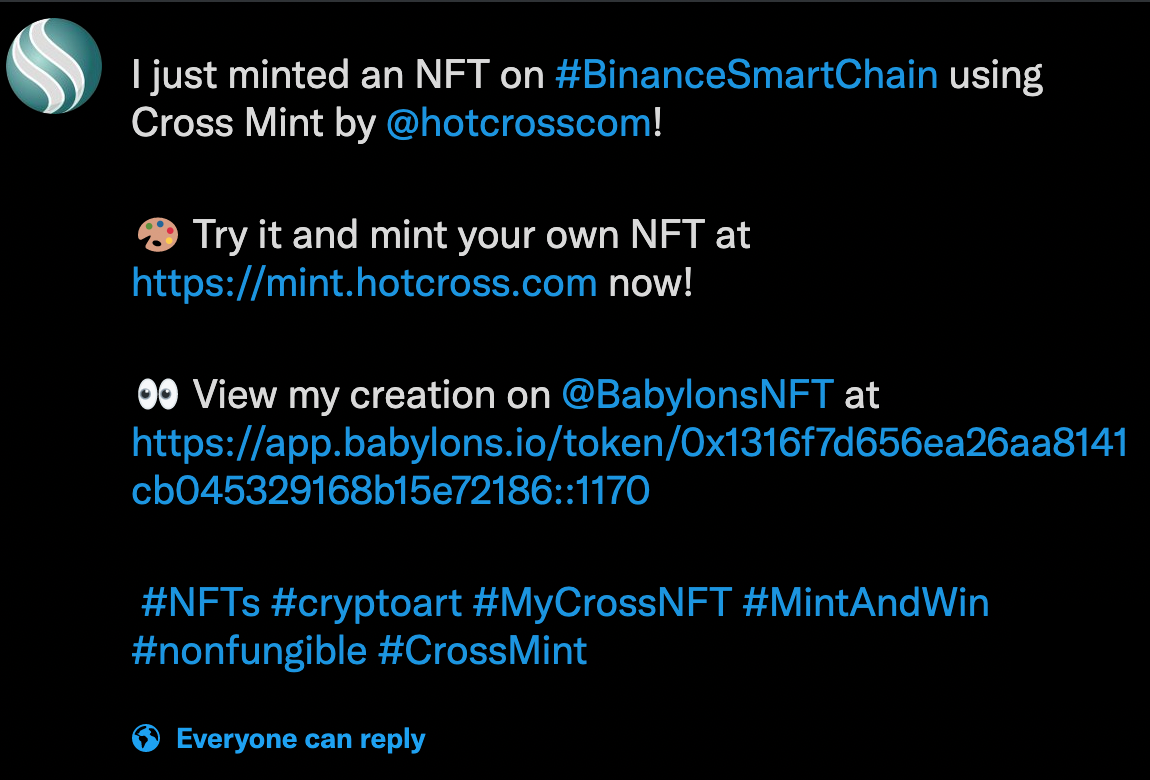
Task: Click the globe icon beside reply setting
Action: (x=146, y=738)
